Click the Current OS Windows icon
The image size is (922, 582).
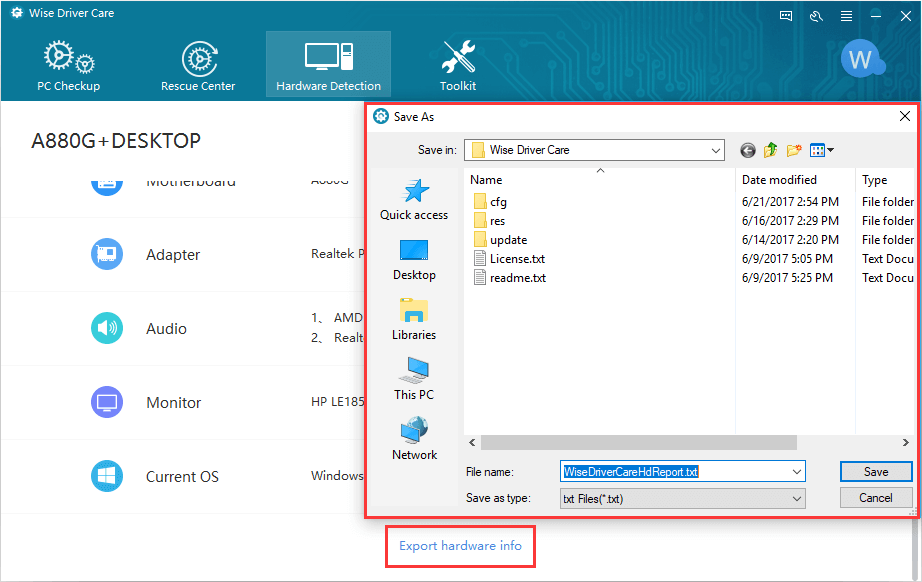tap(106, 476)
